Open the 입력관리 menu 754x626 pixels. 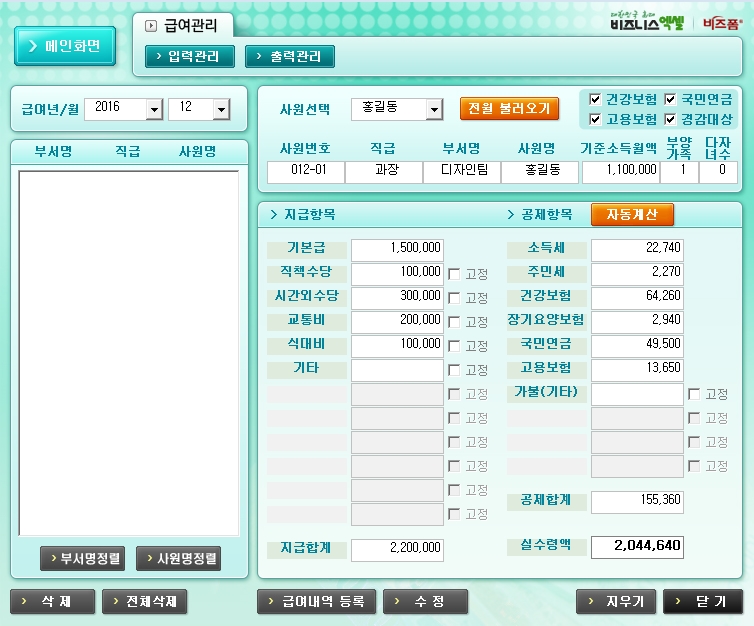189,57
